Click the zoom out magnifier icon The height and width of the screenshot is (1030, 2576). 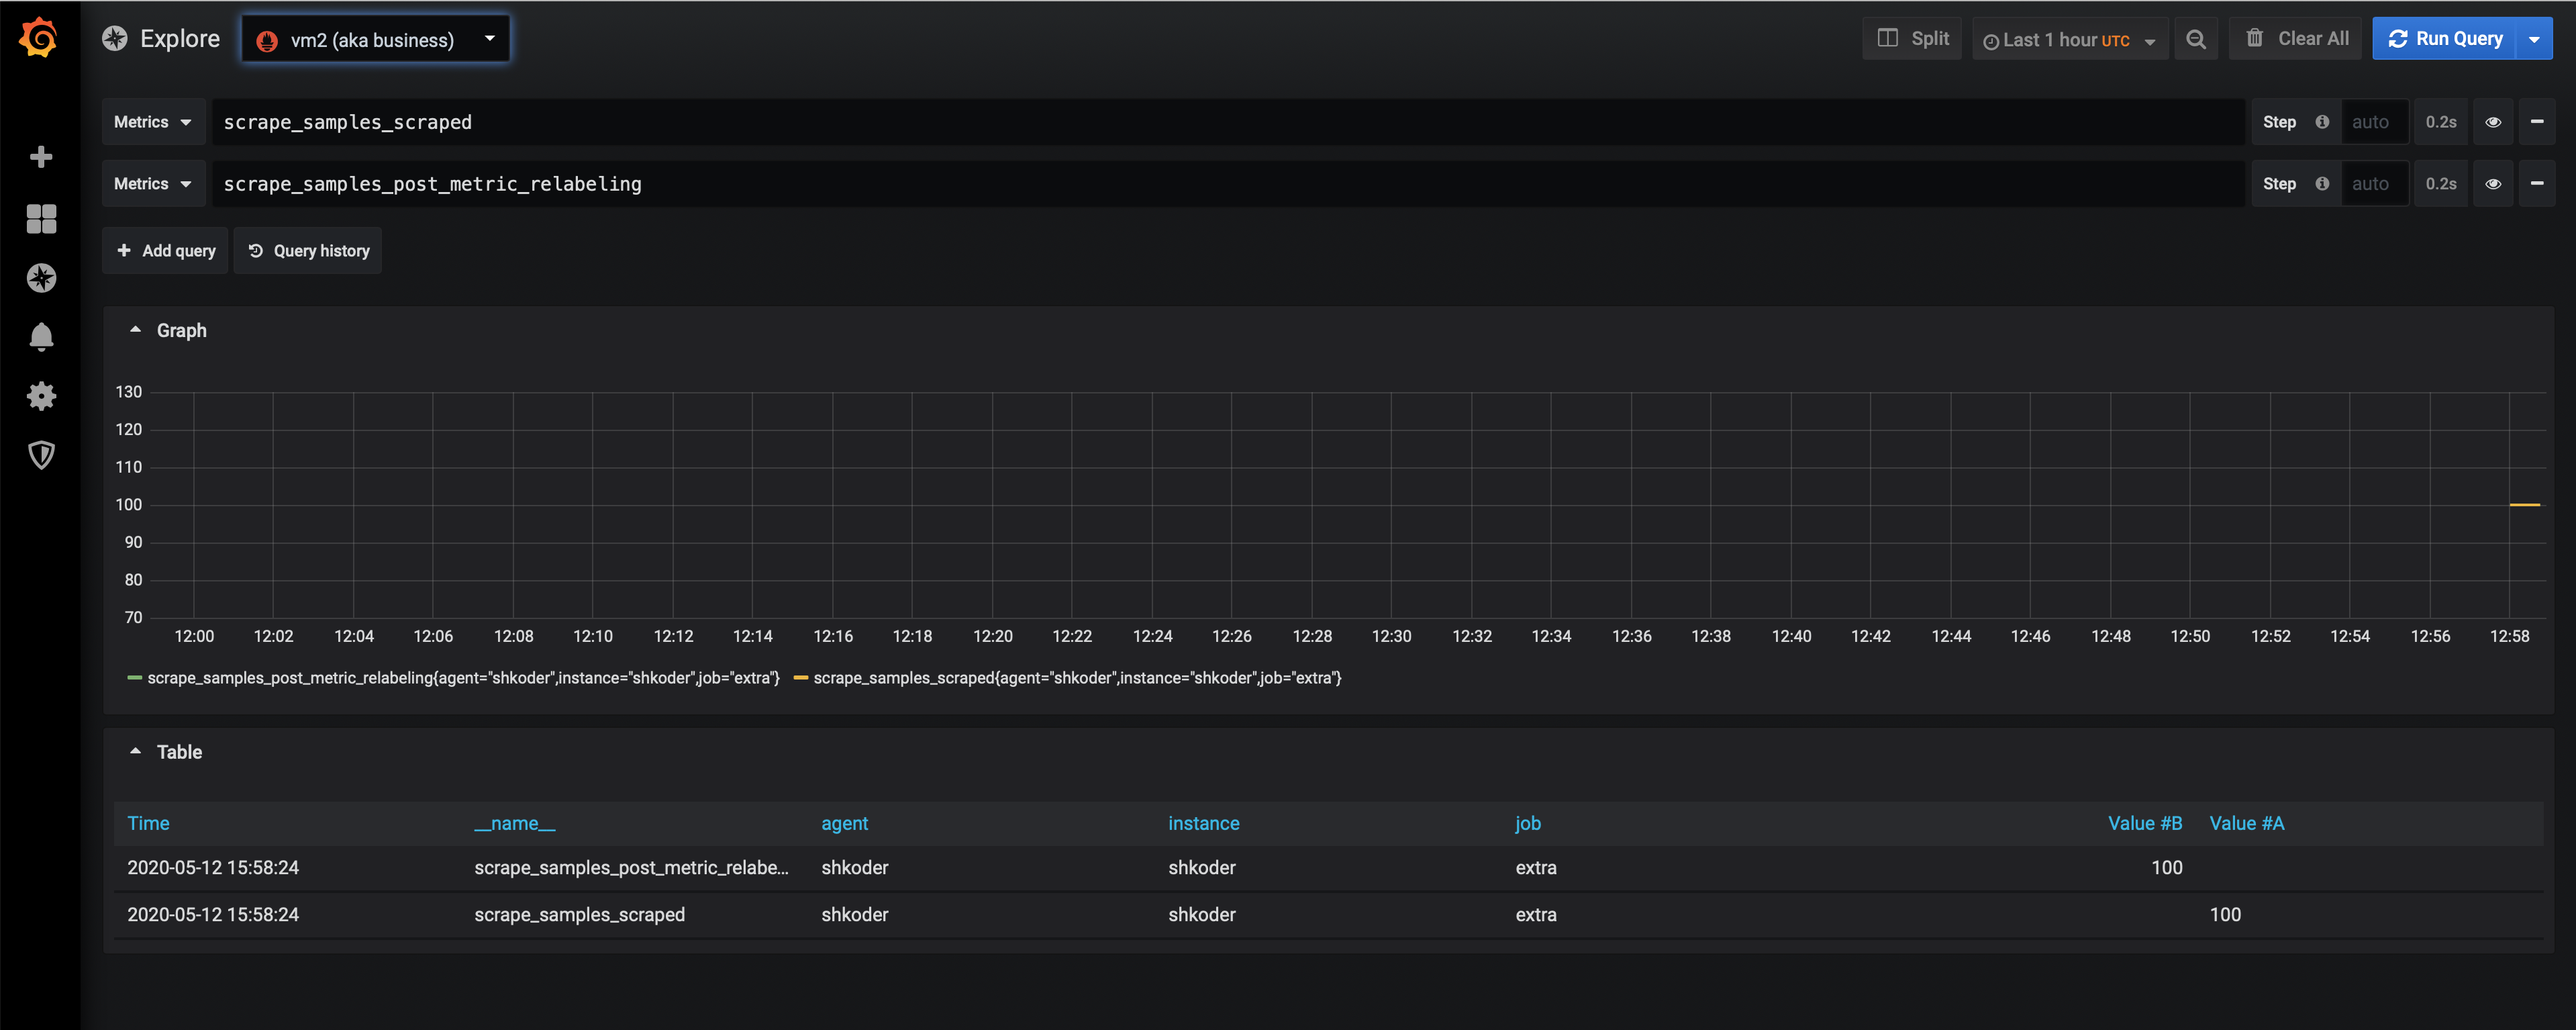(x=2196, y=39)
